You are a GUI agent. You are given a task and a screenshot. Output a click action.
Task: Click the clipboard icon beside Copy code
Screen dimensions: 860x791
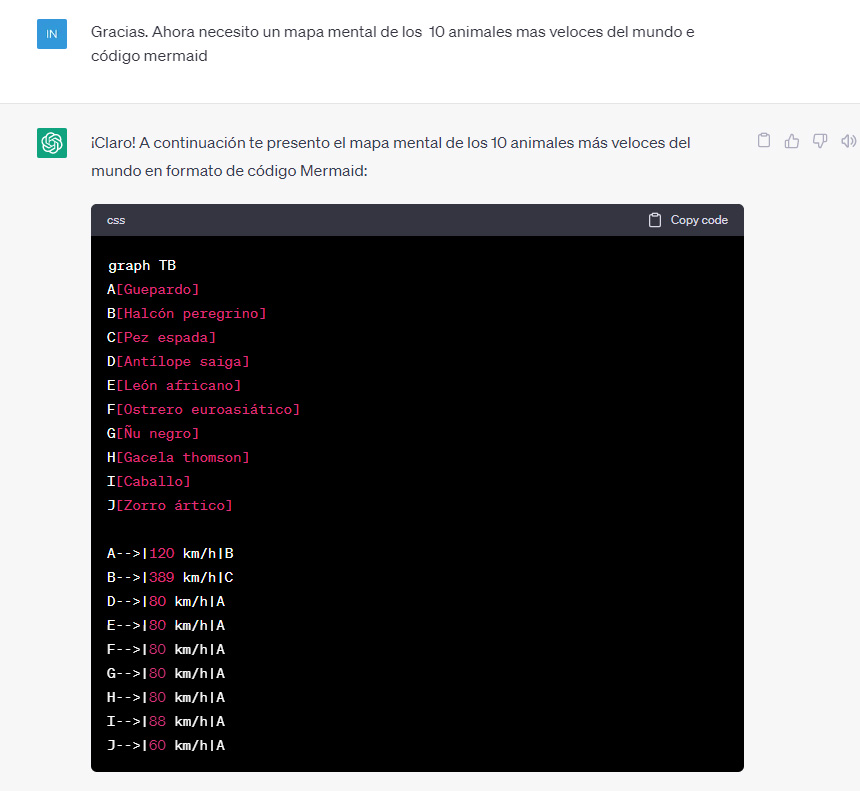[654, 220]
